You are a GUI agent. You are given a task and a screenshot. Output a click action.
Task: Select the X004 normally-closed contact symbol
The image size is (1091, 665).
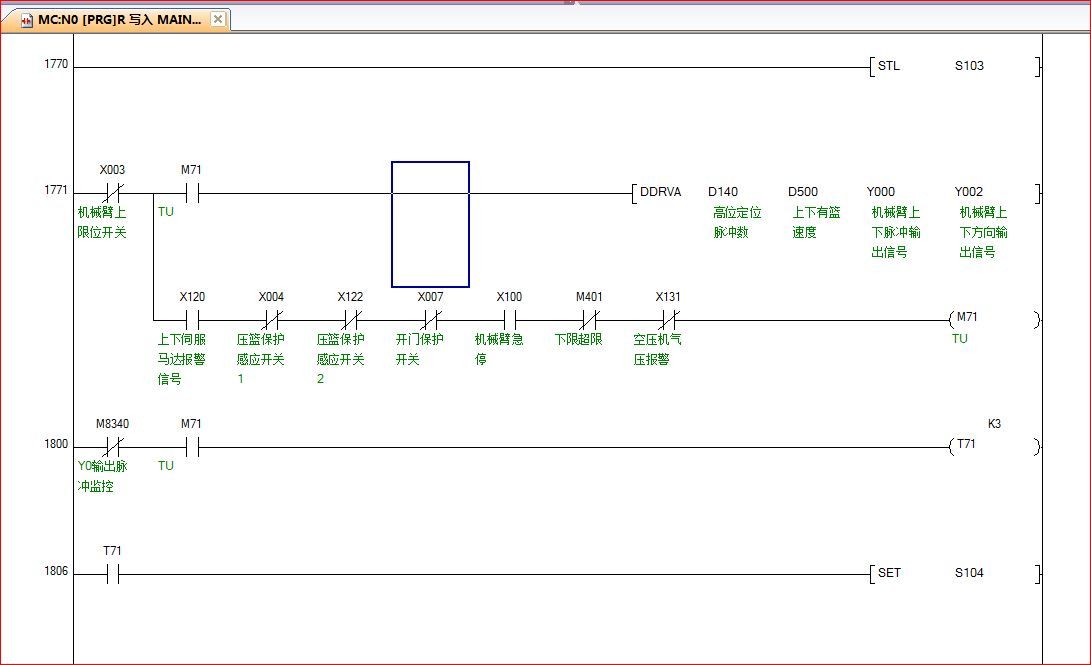point(271,320)
